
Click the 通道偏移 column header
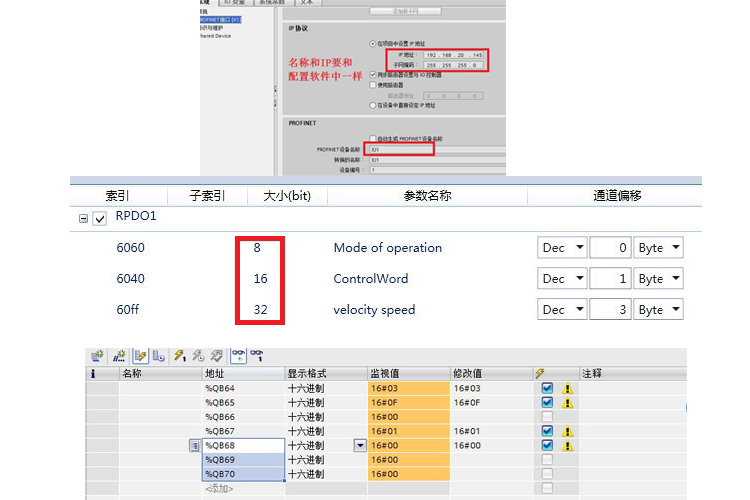point(617,196)
